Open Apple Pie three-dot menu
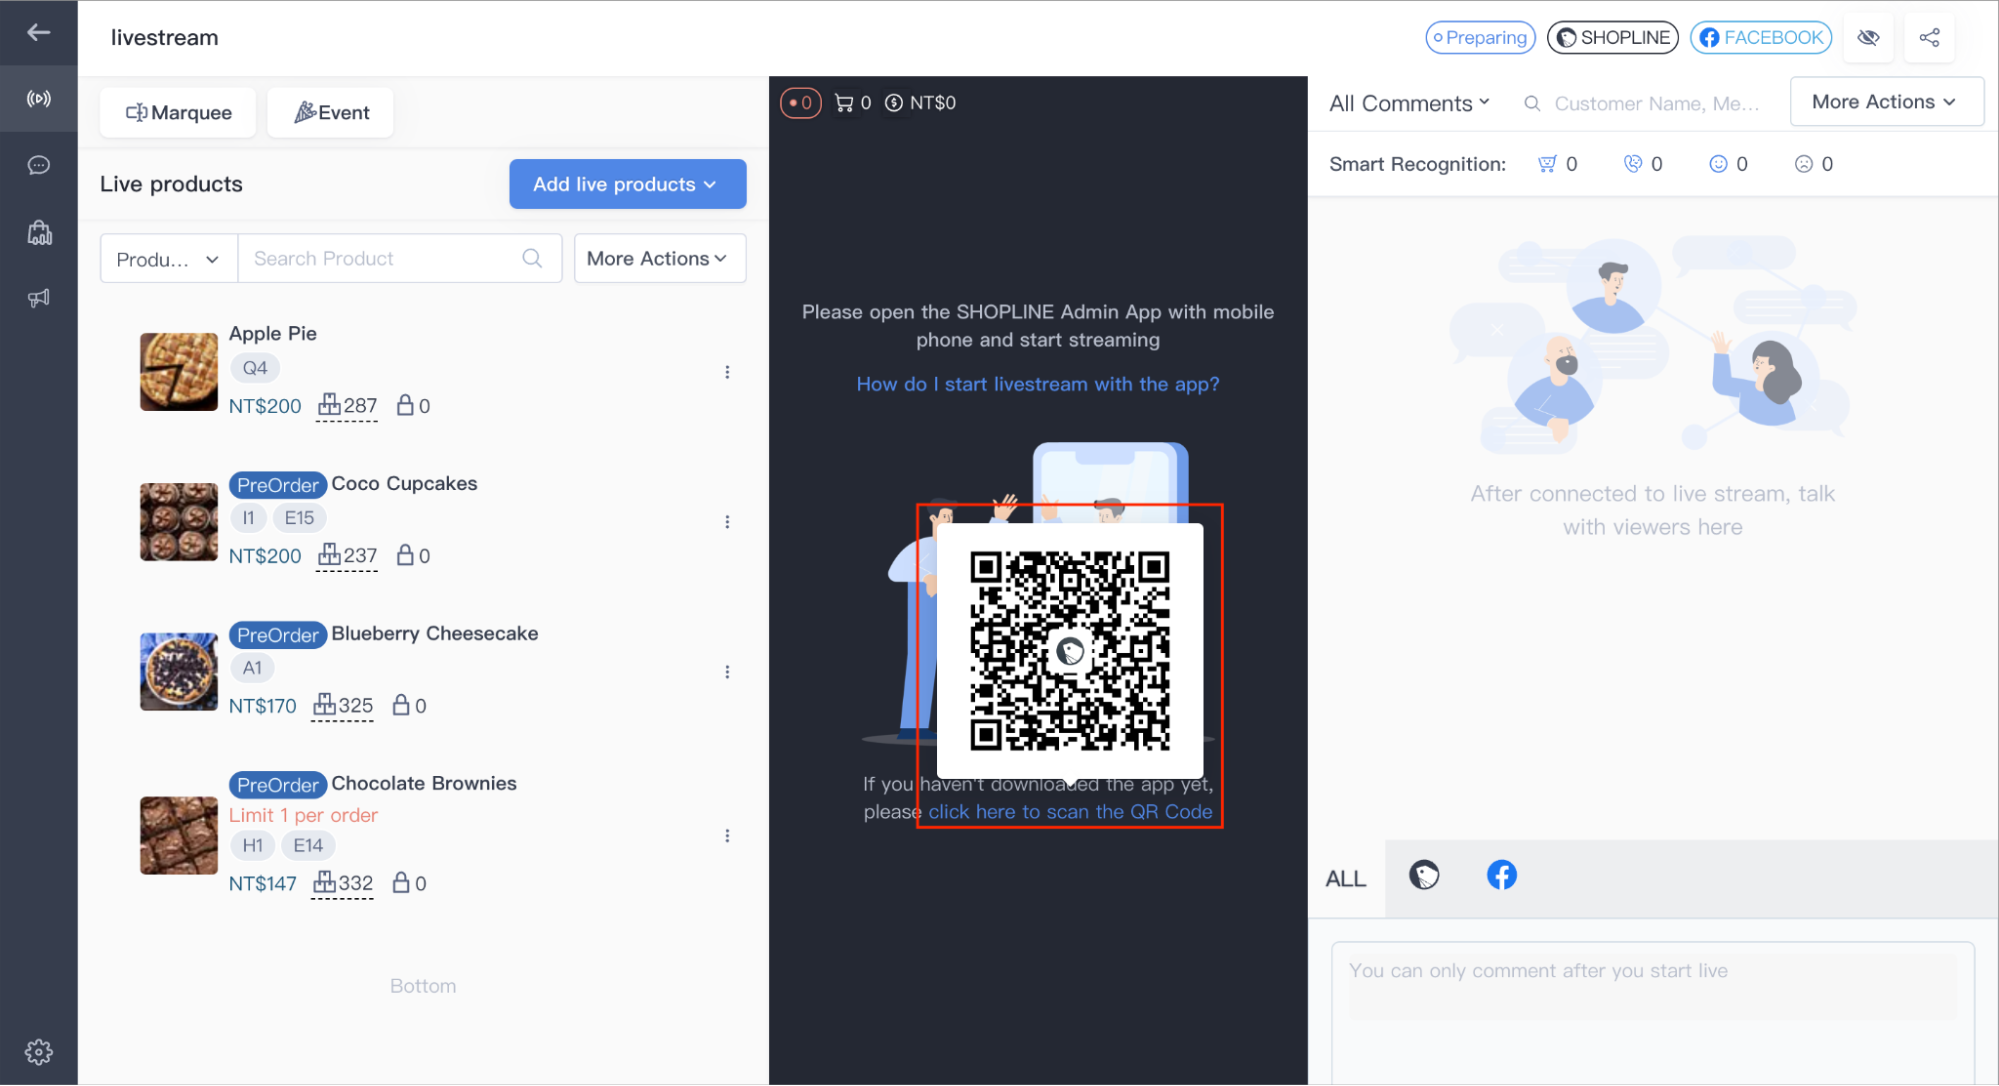The width and height of the screenshot is (1999, 1086). coord(727,372)
